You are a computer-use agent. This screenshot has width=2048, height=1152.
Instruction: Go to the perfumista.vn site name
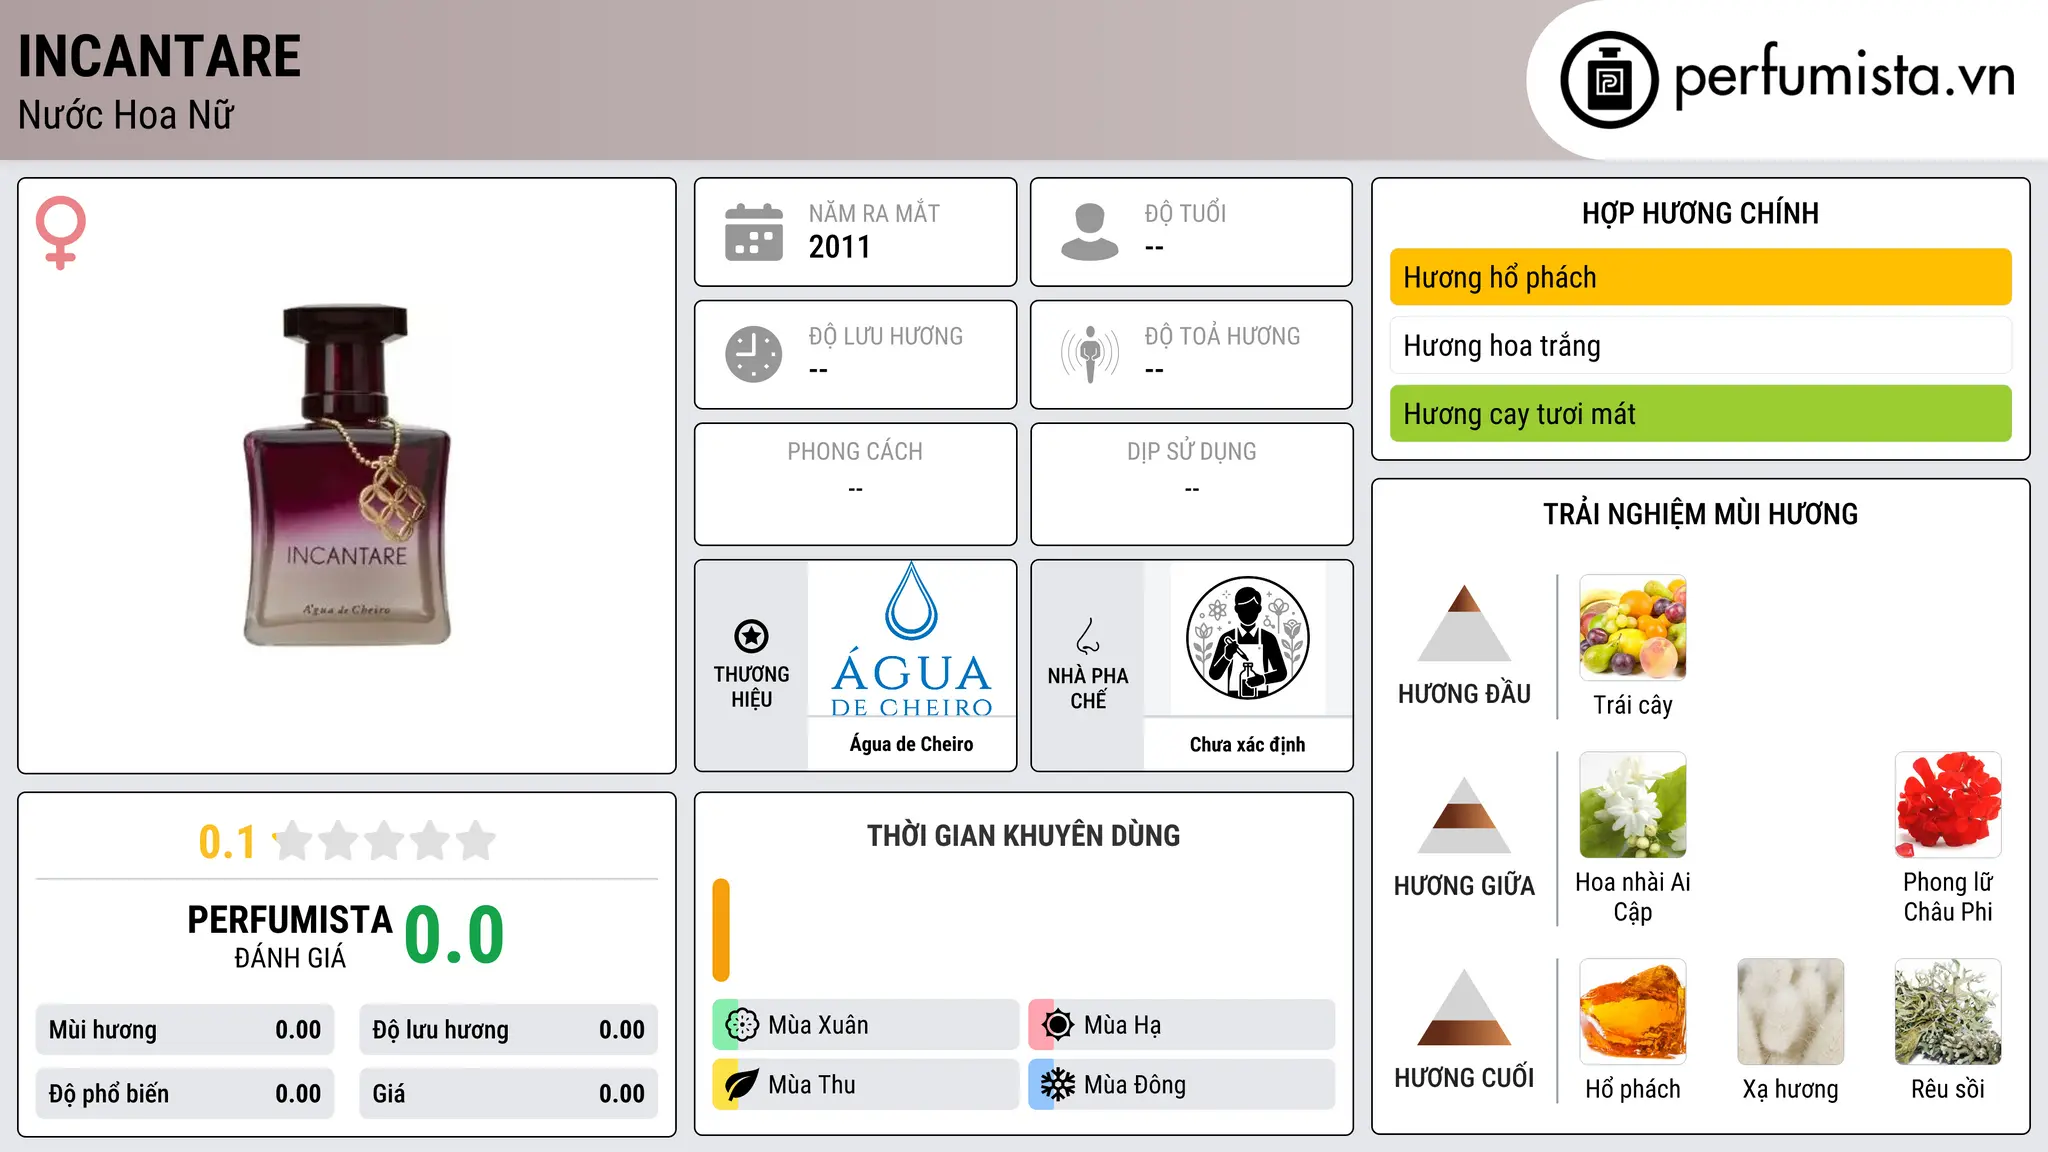(1844, 76)
